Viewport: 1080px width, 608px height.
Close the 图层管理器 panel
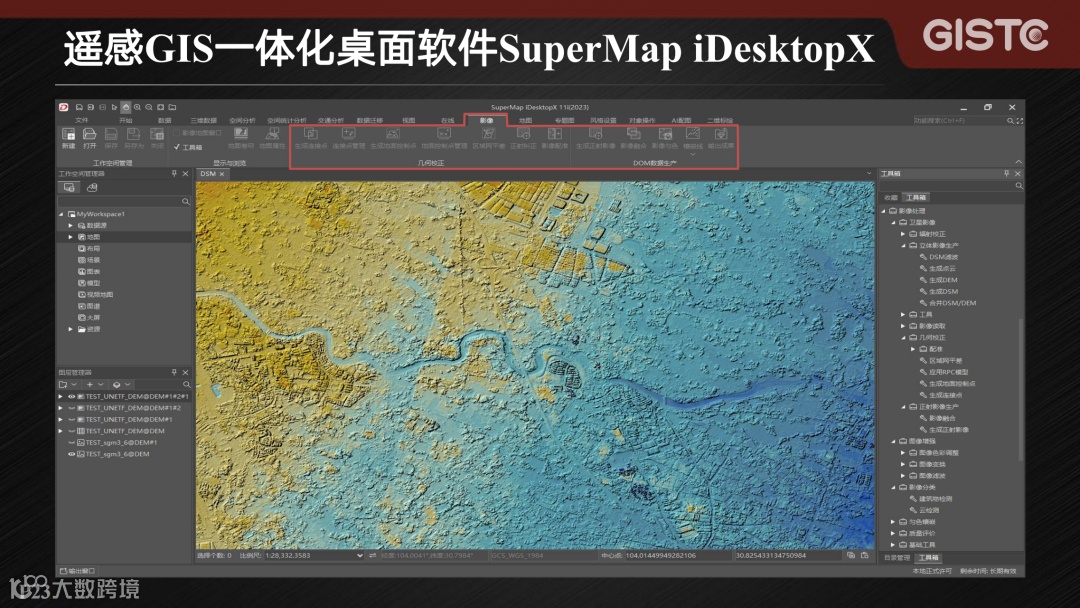click(185, 373)
